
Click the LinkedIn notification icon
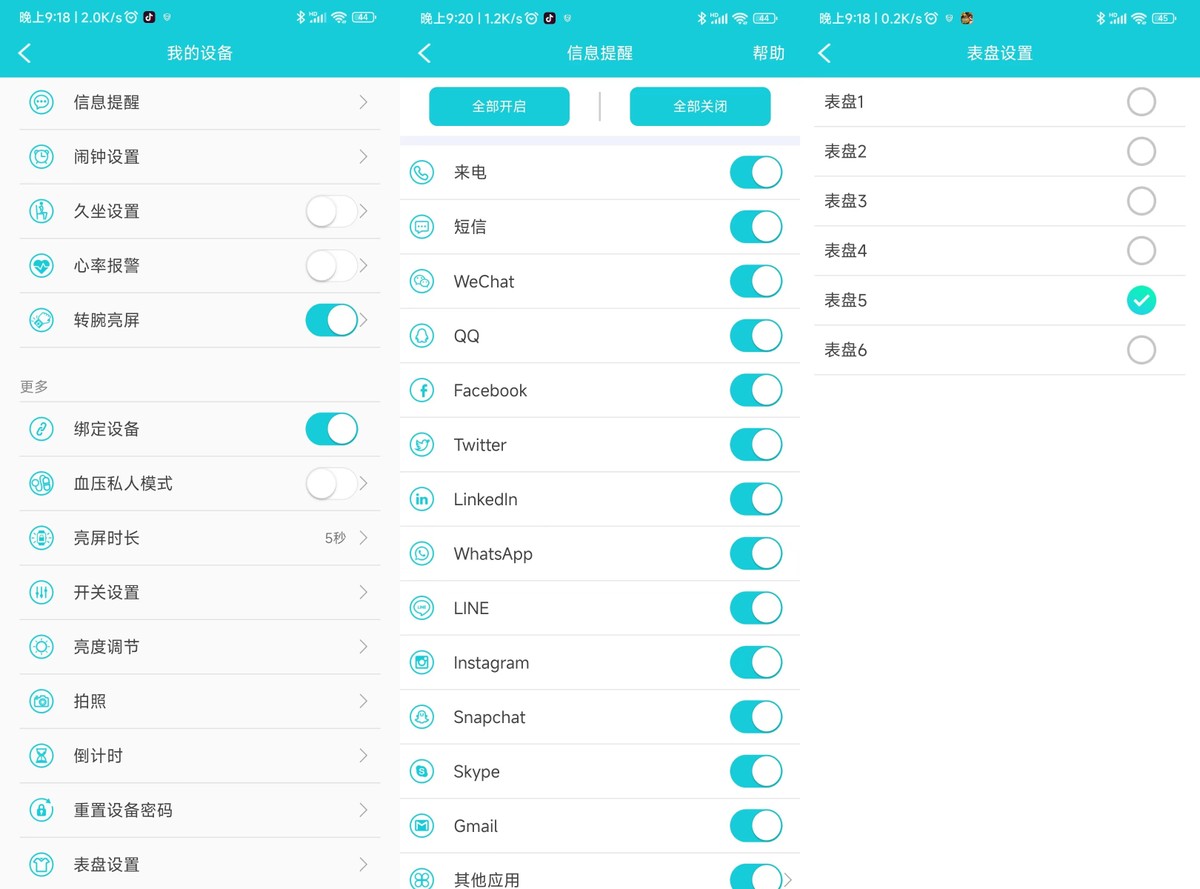[421, 499]
